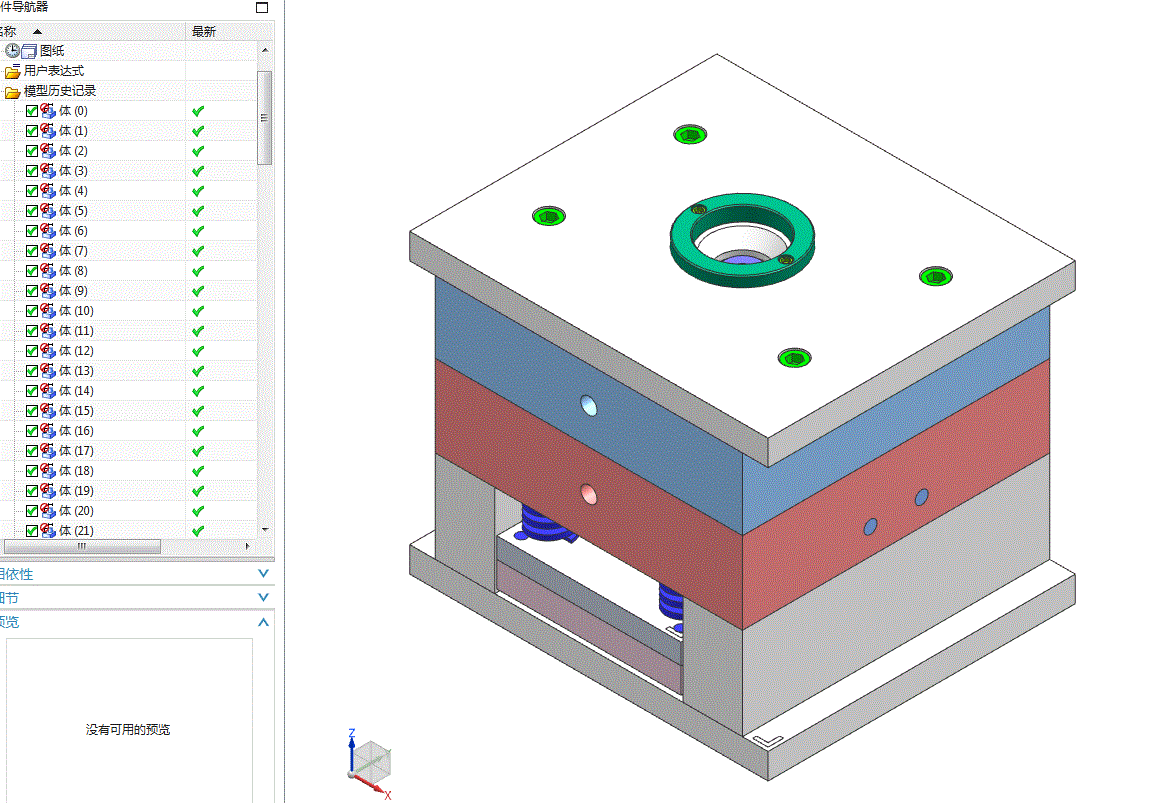The image size is (1157, 803).
Task: Click the body feature icon for 体 (7)
Action: click(x=48, y=250)
